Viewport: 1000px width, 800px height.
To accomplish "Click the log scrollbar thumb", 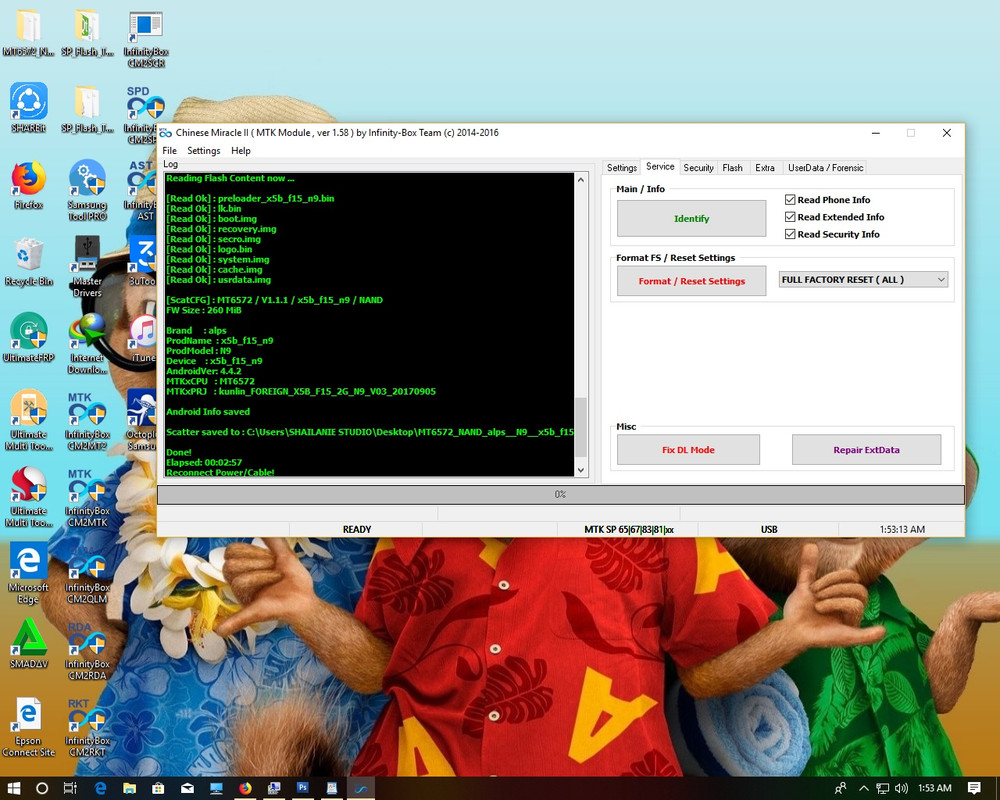I will point(580,427).
